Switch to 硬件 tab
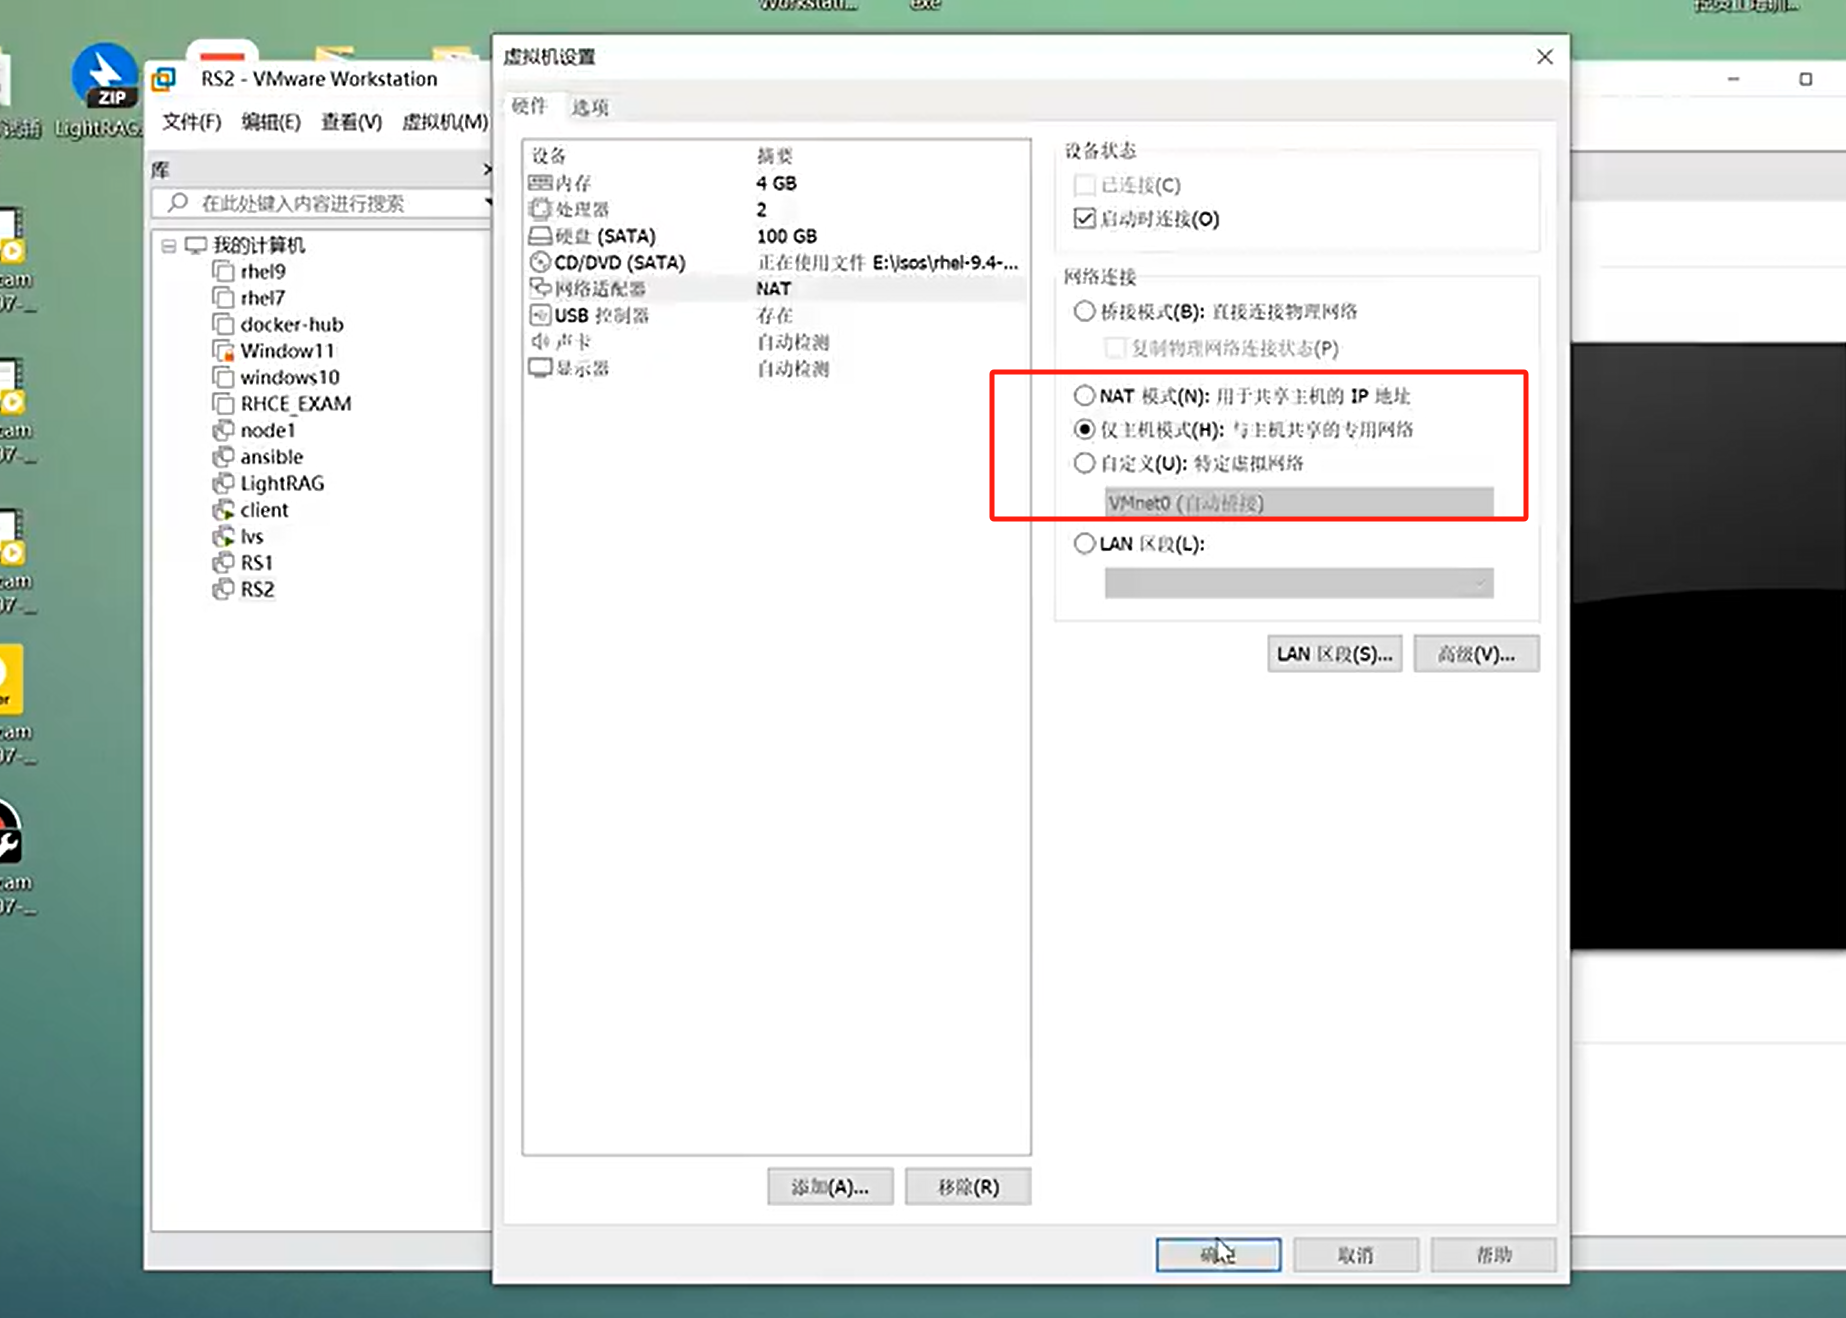The width and height of the screenshot is (1846, 1318). click(x=530, y=106)
